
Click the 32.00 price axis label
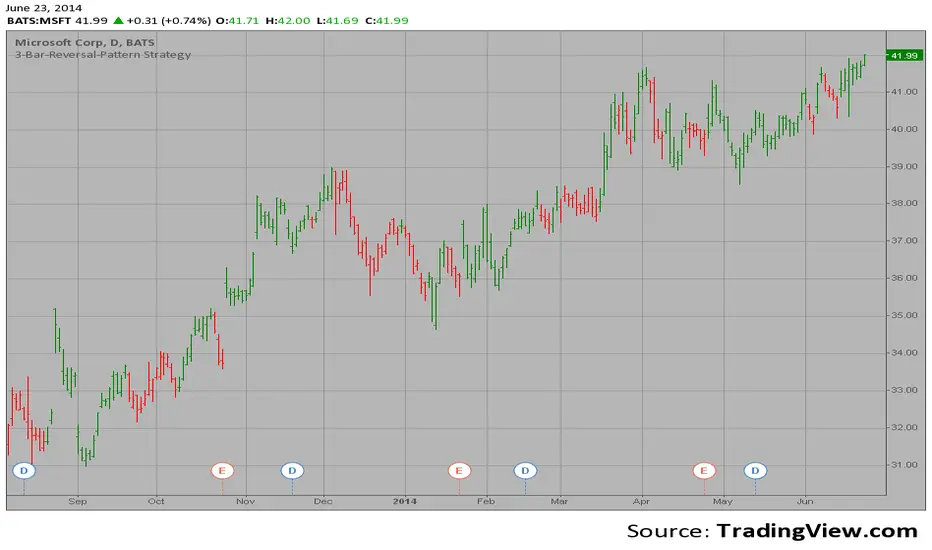(905, 427)
